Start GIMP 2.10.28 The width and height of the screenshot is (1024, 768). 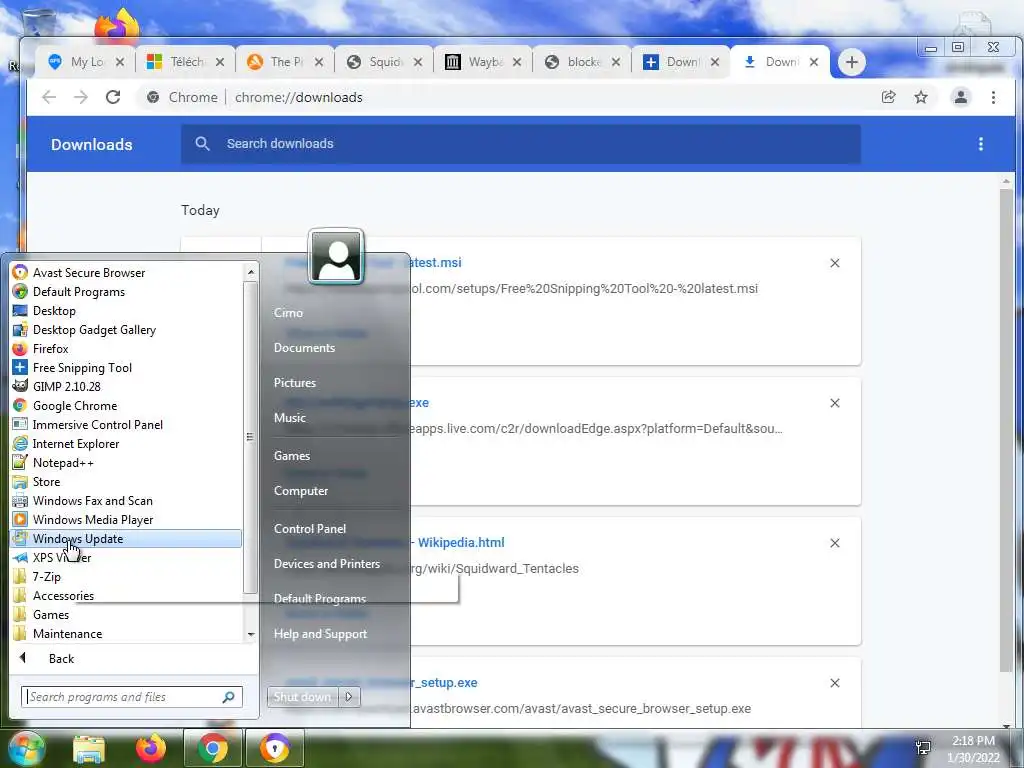[67, 387]
